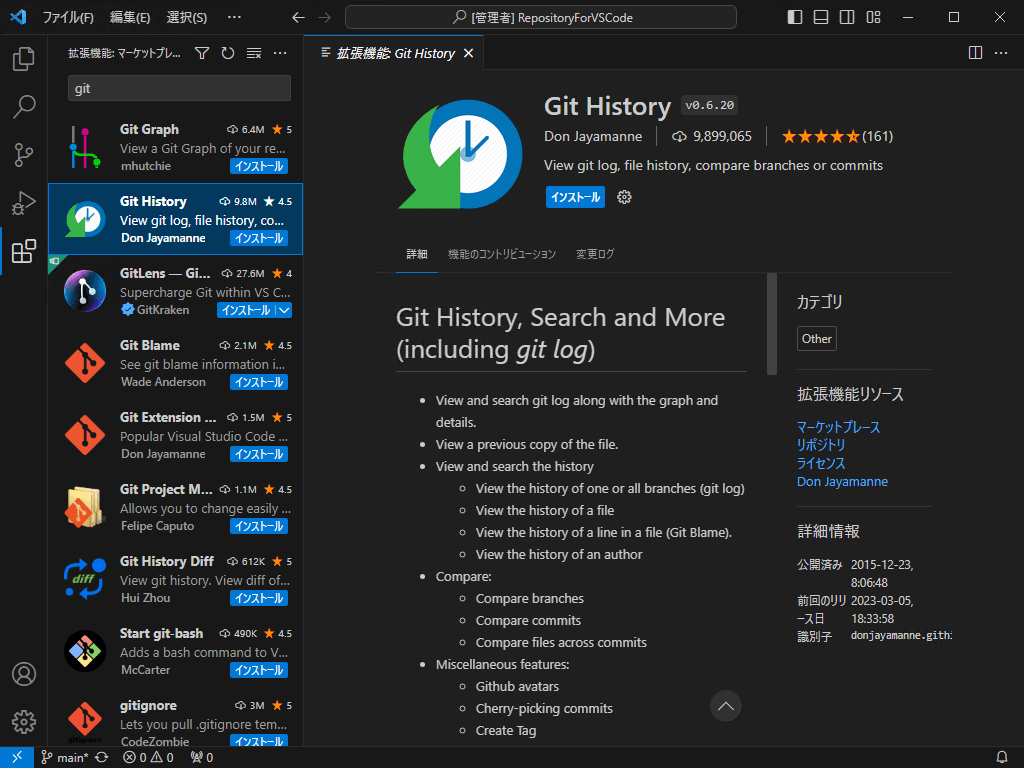Image resolution: width=1024 pixels, height=768 pixels.
Task: Click the main* branch indicator
Action: [x=65, y=757]
